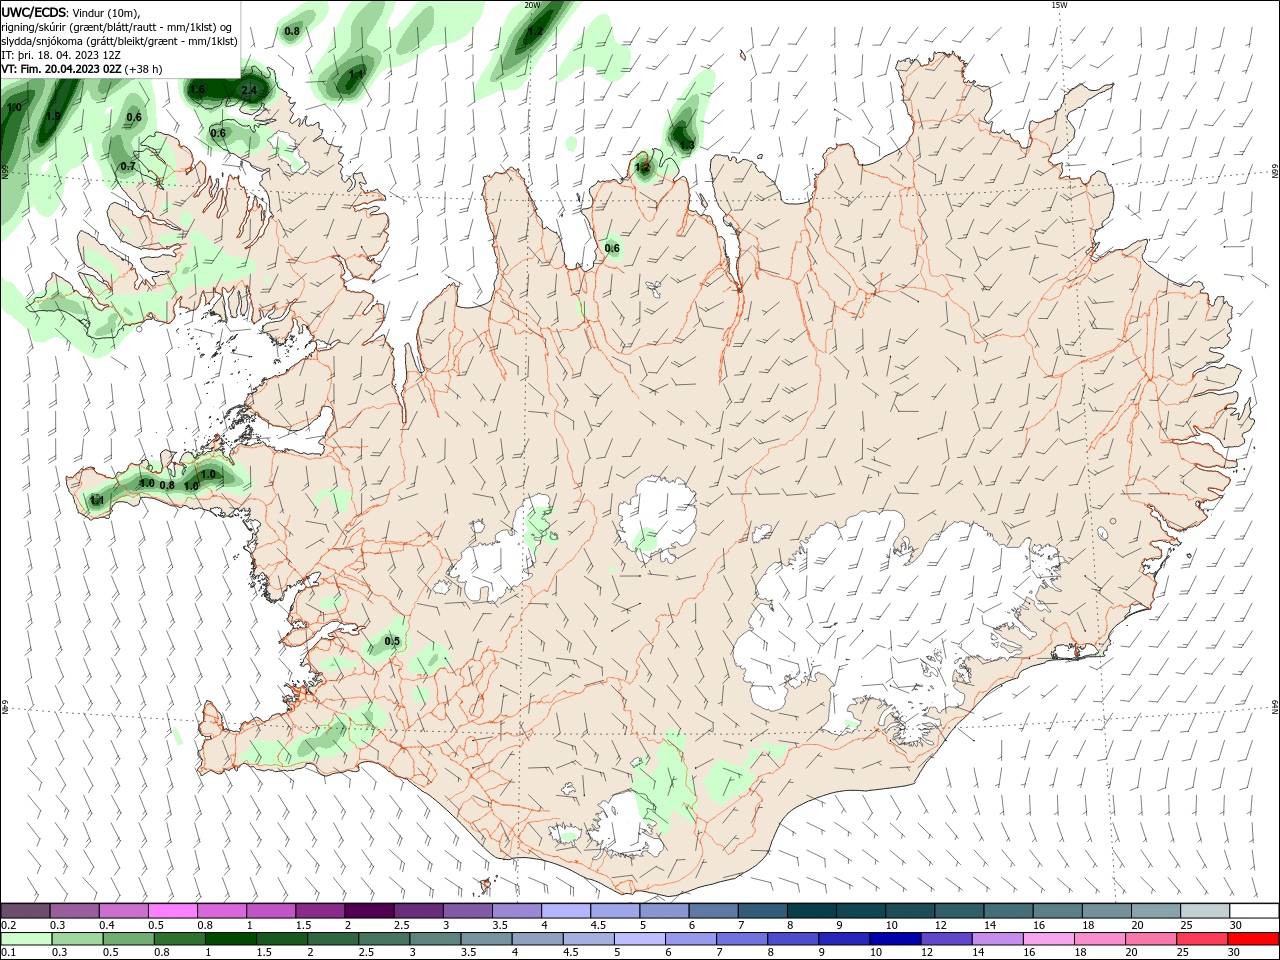
Task: Click the slydda/snjókoma legend description line
Action: [119, 41]
